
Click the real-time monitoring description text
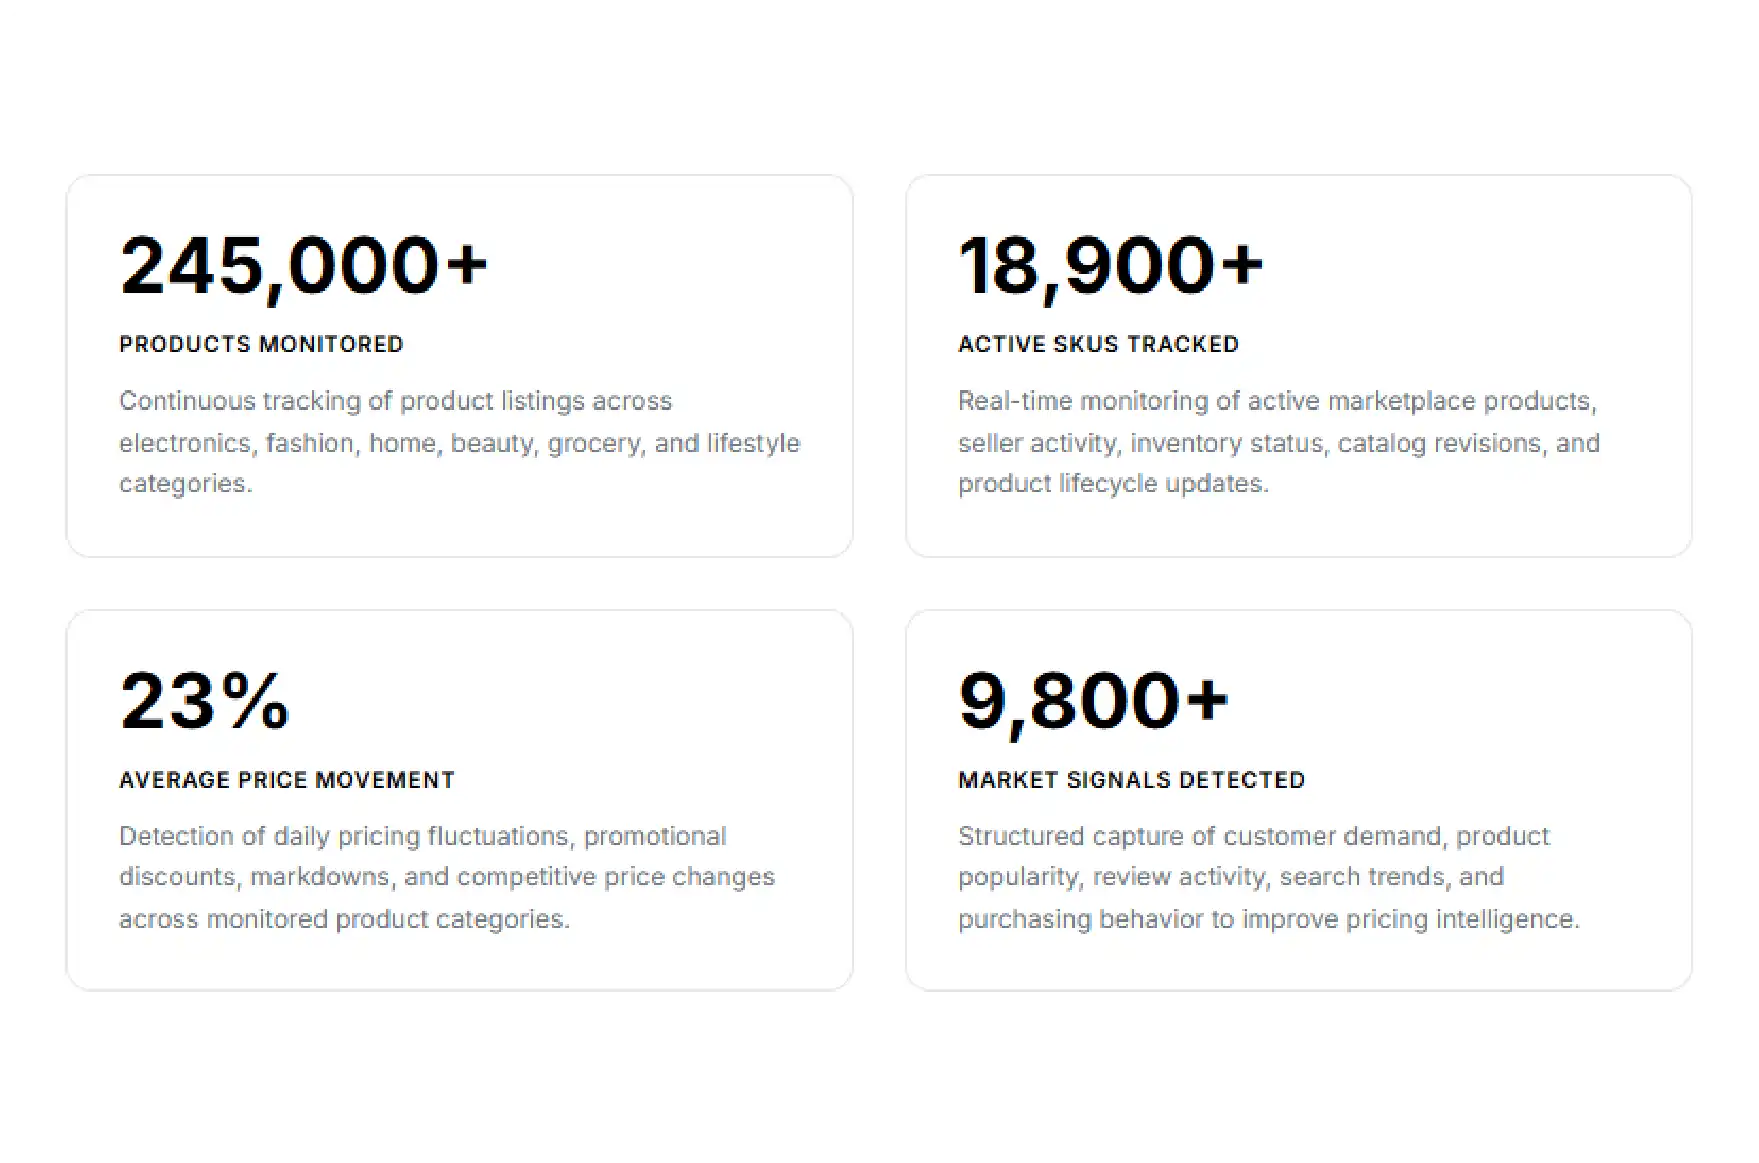tap(1279, 442)
